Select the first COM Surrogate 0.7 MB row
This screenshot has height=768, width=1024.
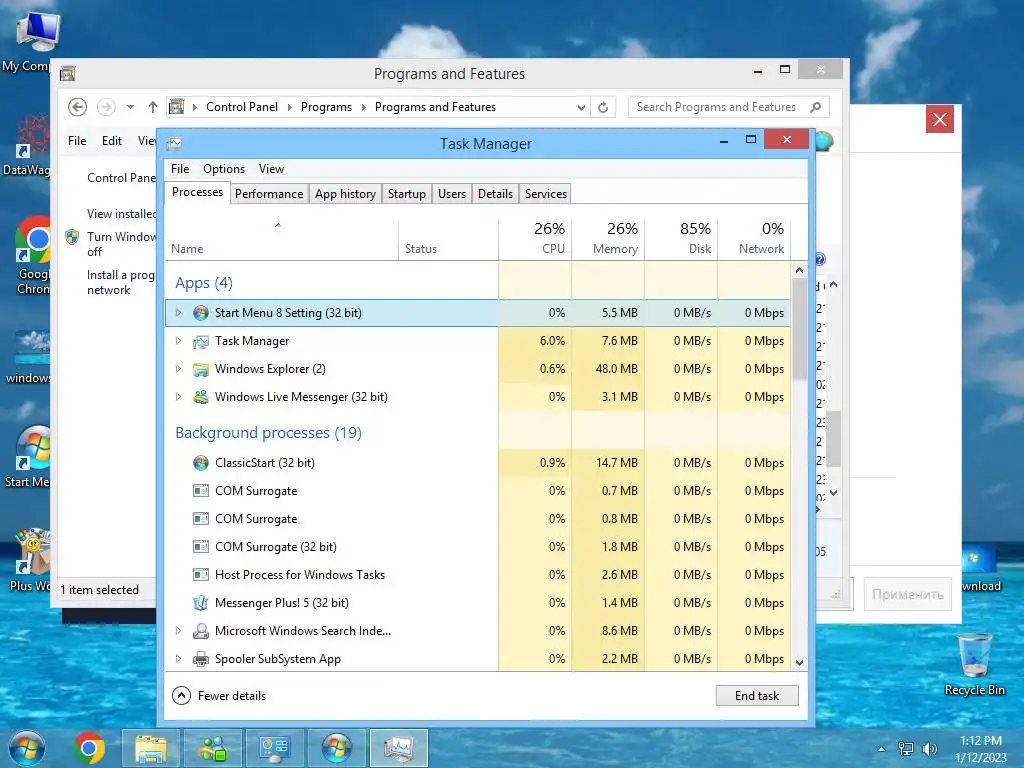click(x=478, y=491)
